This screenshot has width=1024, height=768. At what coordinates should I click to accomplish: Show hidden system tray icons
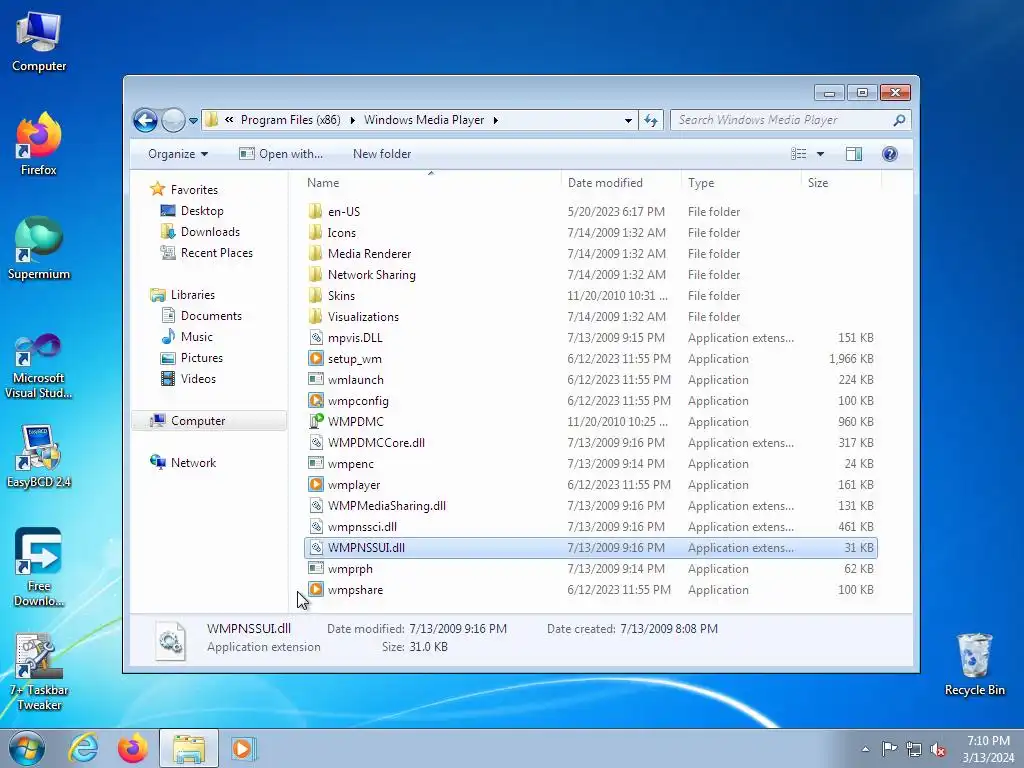coord(865,749)
